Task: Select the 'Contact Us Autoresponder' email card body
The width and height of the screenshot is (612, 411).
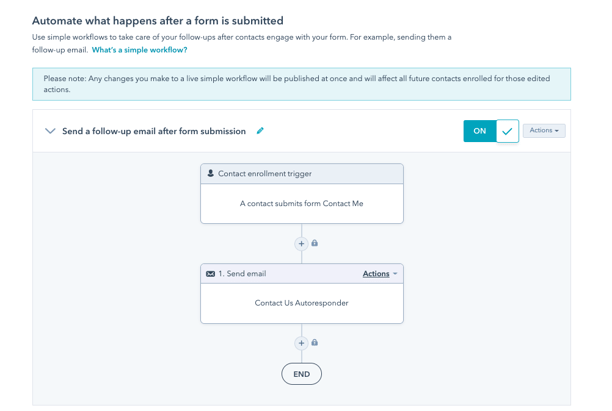Action: 302,303
